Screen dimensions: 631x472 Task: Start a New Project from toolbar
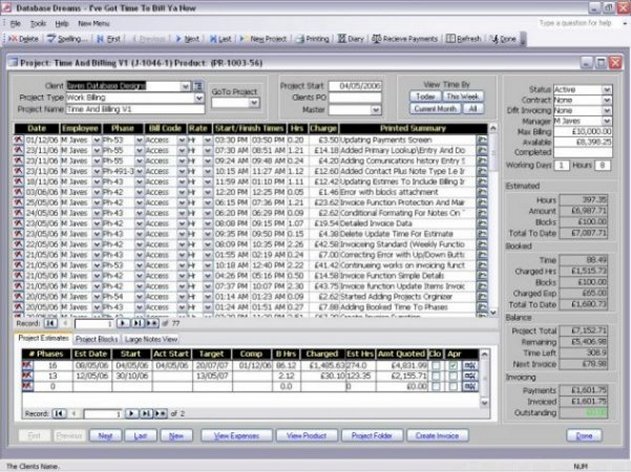263,39
